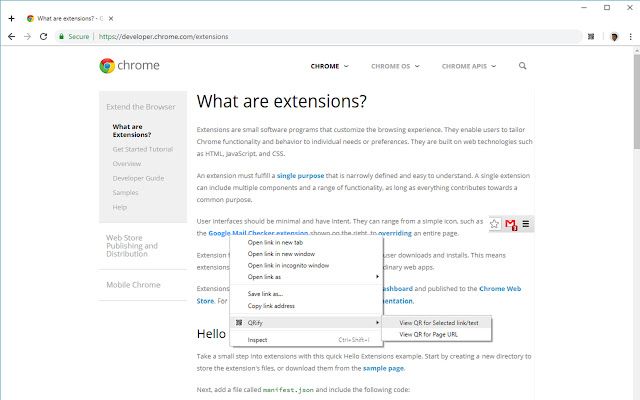Open the user profile avatar
Viewport: 640px width, 400px height.
pos(614,36)
